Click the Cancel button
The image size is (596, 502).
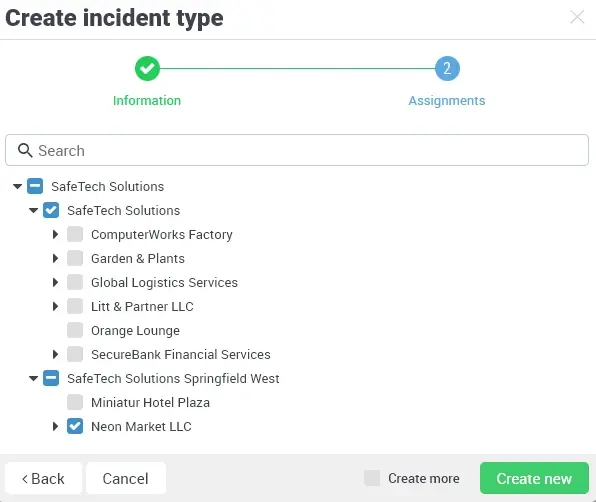coord(126,478)
